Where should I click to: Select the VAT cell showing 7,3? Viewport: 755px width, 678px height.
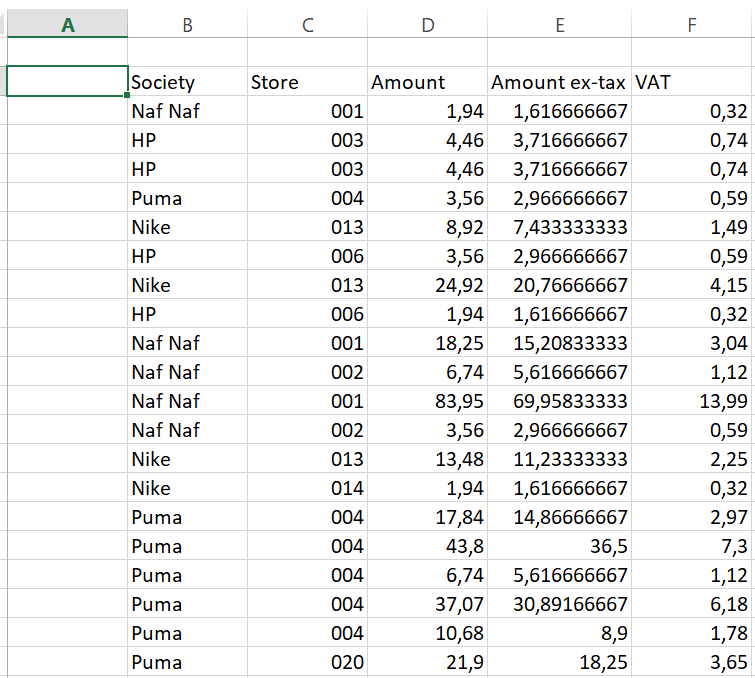pyautogui.click(x=692, y=546)
